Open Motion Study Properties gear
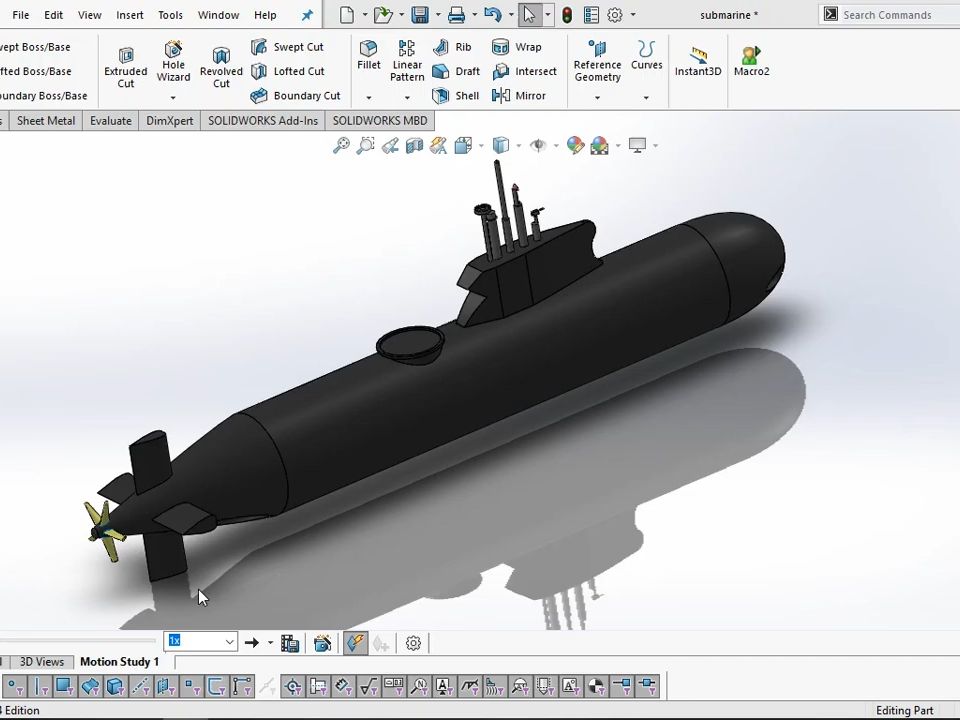960x720 pixels. tap(413, 643)
